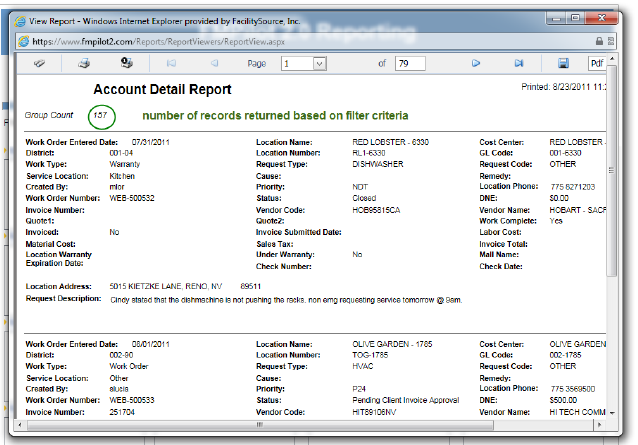Screen dimensions: 638x445
Task: Expand the page number dropdown arrow
Action: tap(320, 63)
